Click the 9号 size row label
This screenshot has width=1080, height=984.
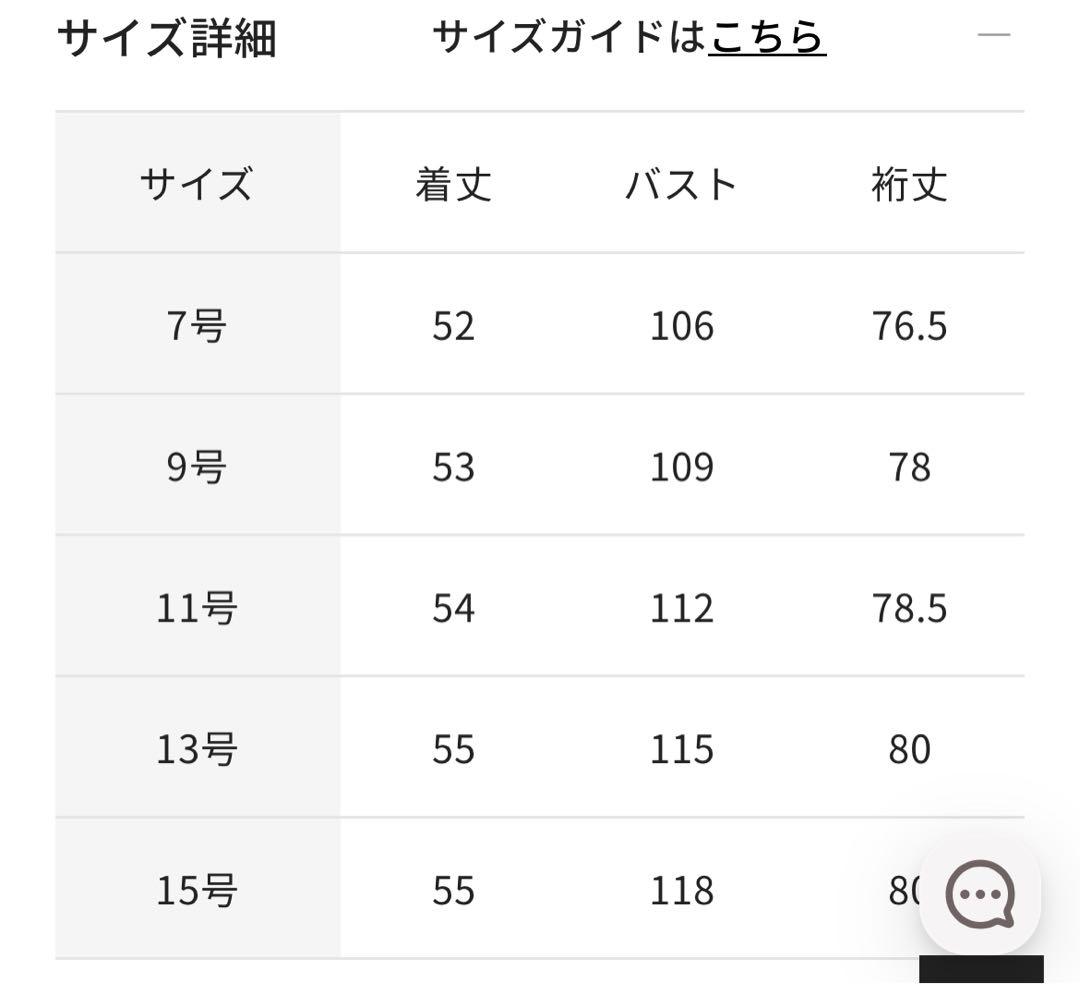[196, 467]
